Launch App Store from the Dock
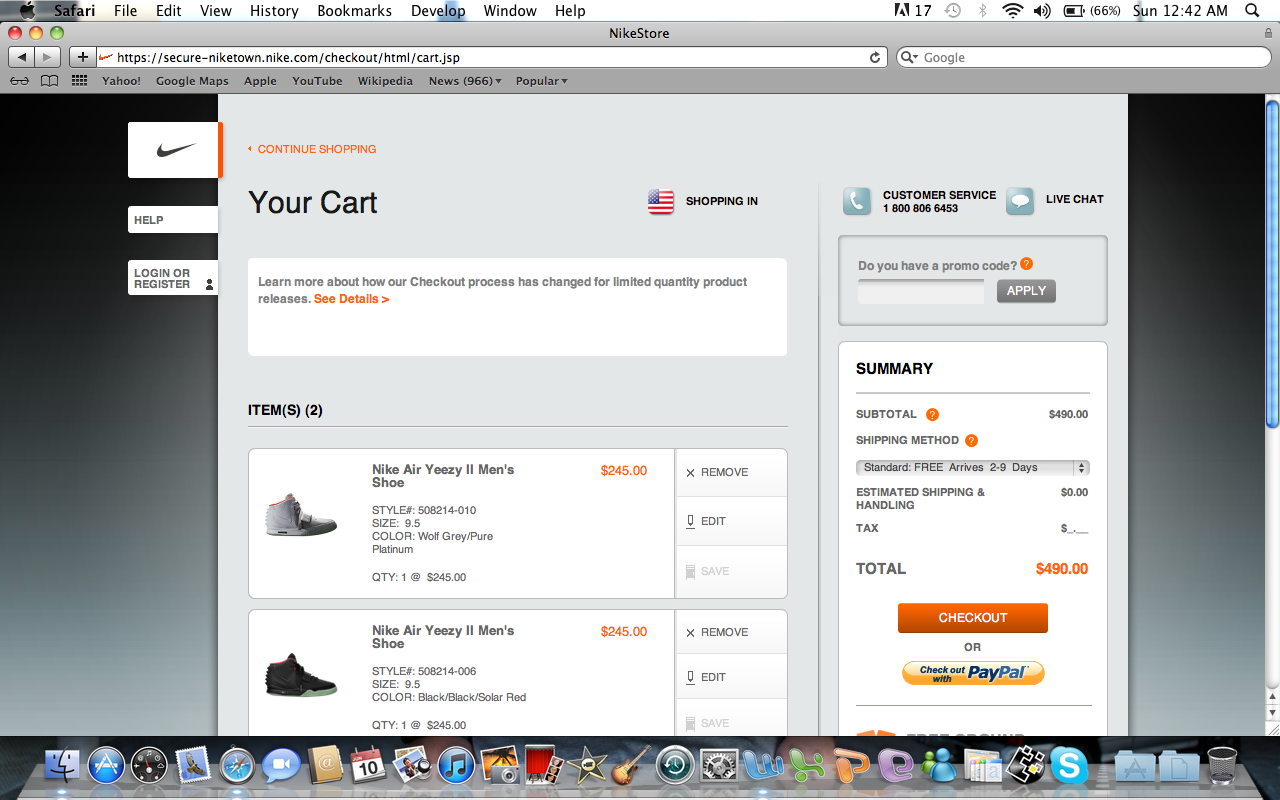This screenshot has height=800, width=1280. click(106, 766)
